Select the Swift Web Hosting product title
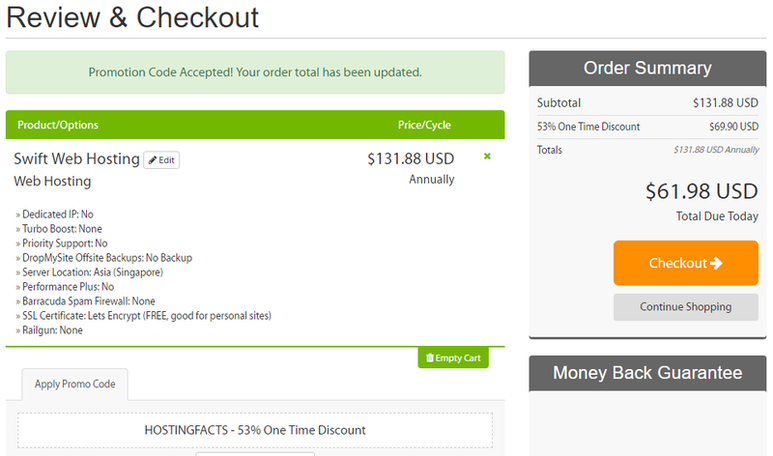 click(76, 159)
